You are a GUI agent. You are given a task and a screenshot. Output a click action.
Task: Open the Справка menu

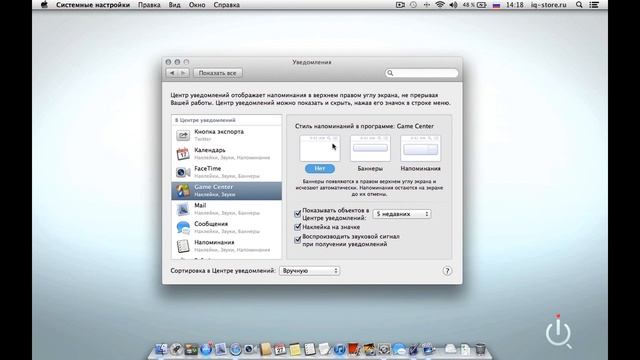(x=227, y=5)
